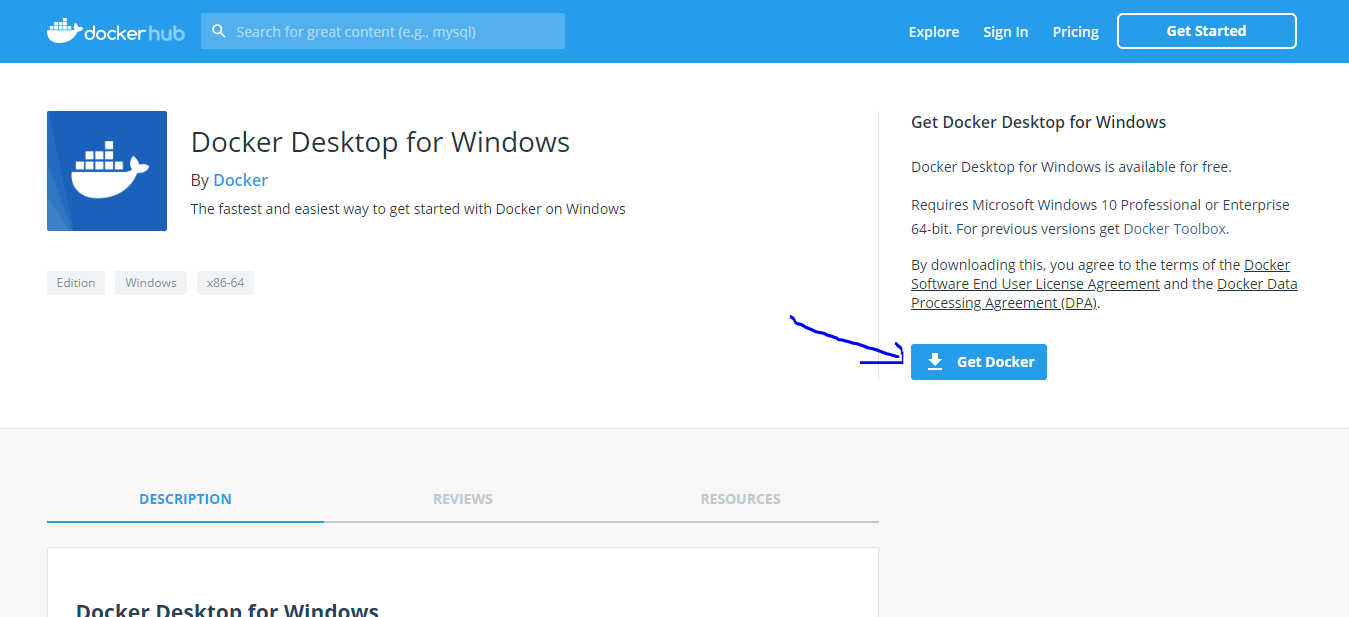Select the Windows tag chip
This screenshot has height=617, width=1349.
click(151, 283)
